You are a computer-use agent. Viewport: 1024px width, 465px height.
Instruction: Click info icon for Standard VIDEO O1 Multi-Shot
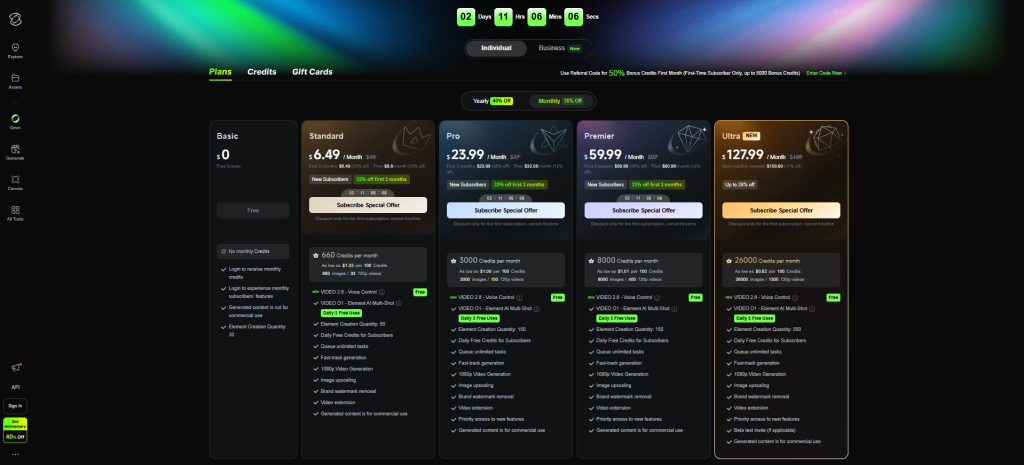[x=398, y=303]
